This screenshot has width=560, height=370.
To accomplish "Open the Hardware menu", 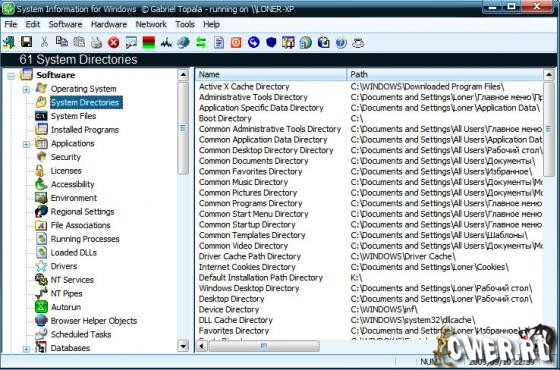I will click(x=109, y=24).
